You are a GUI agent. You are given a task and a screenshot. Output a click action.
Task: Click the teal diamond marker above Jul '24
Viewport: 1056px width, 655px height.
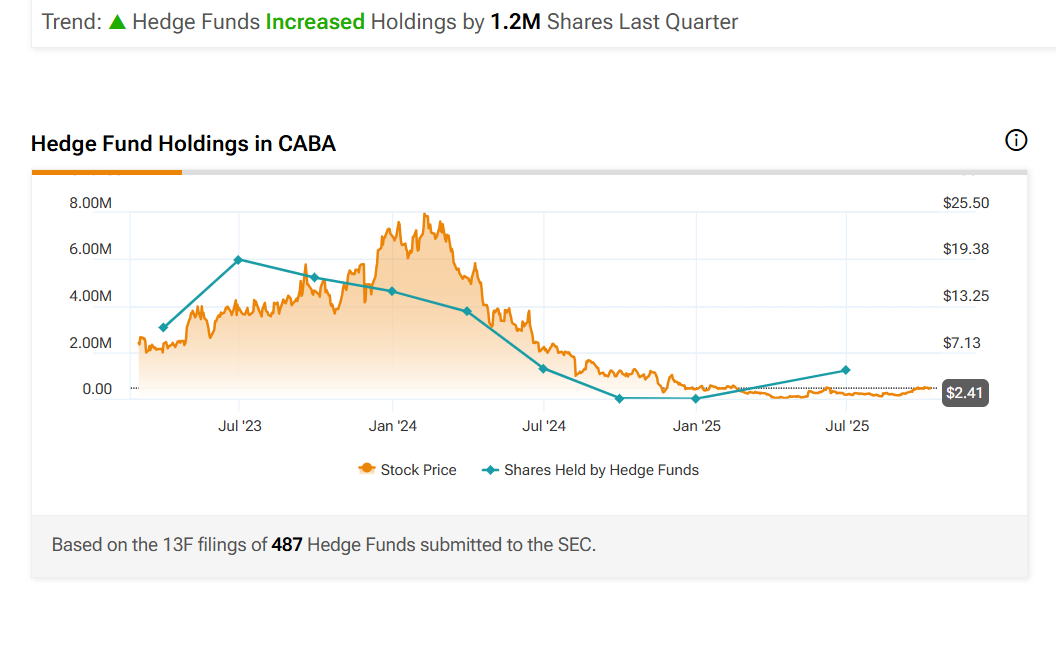coord(543,369)
